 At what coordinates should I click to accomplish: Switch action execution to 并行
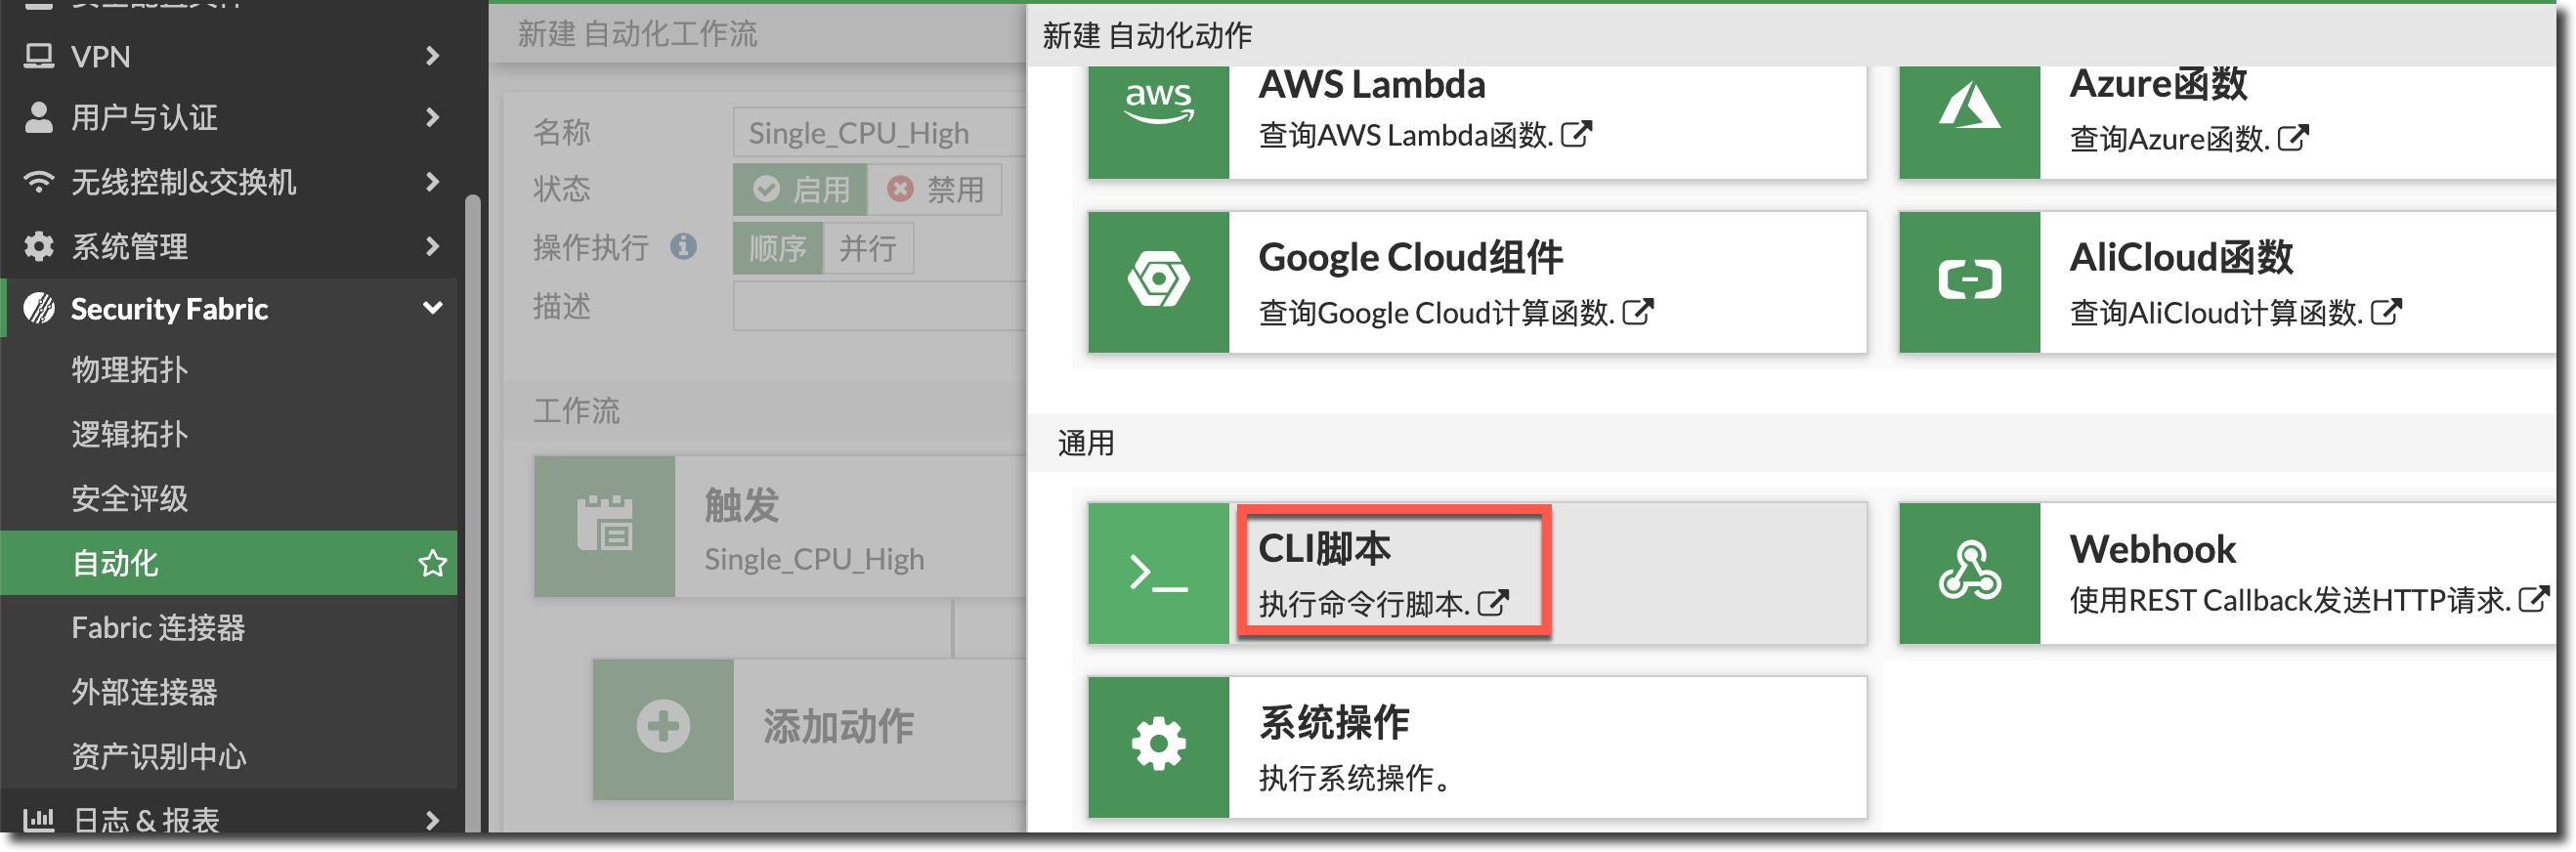867,248
